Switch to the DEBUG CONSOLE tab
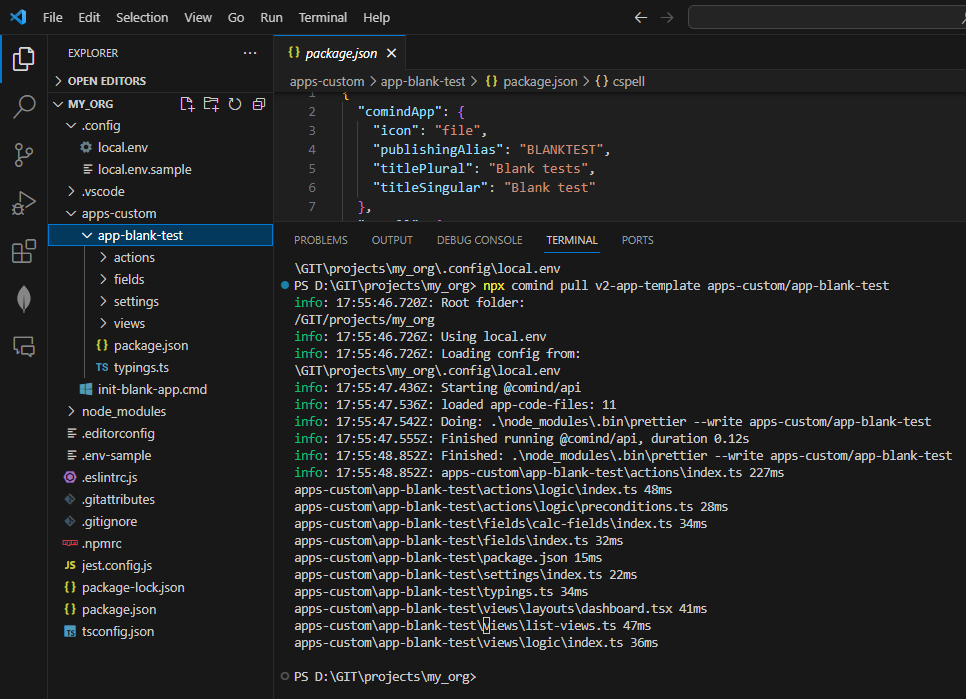Image resolution: width=966 pixels, height=699 pixels. point(479,240)
